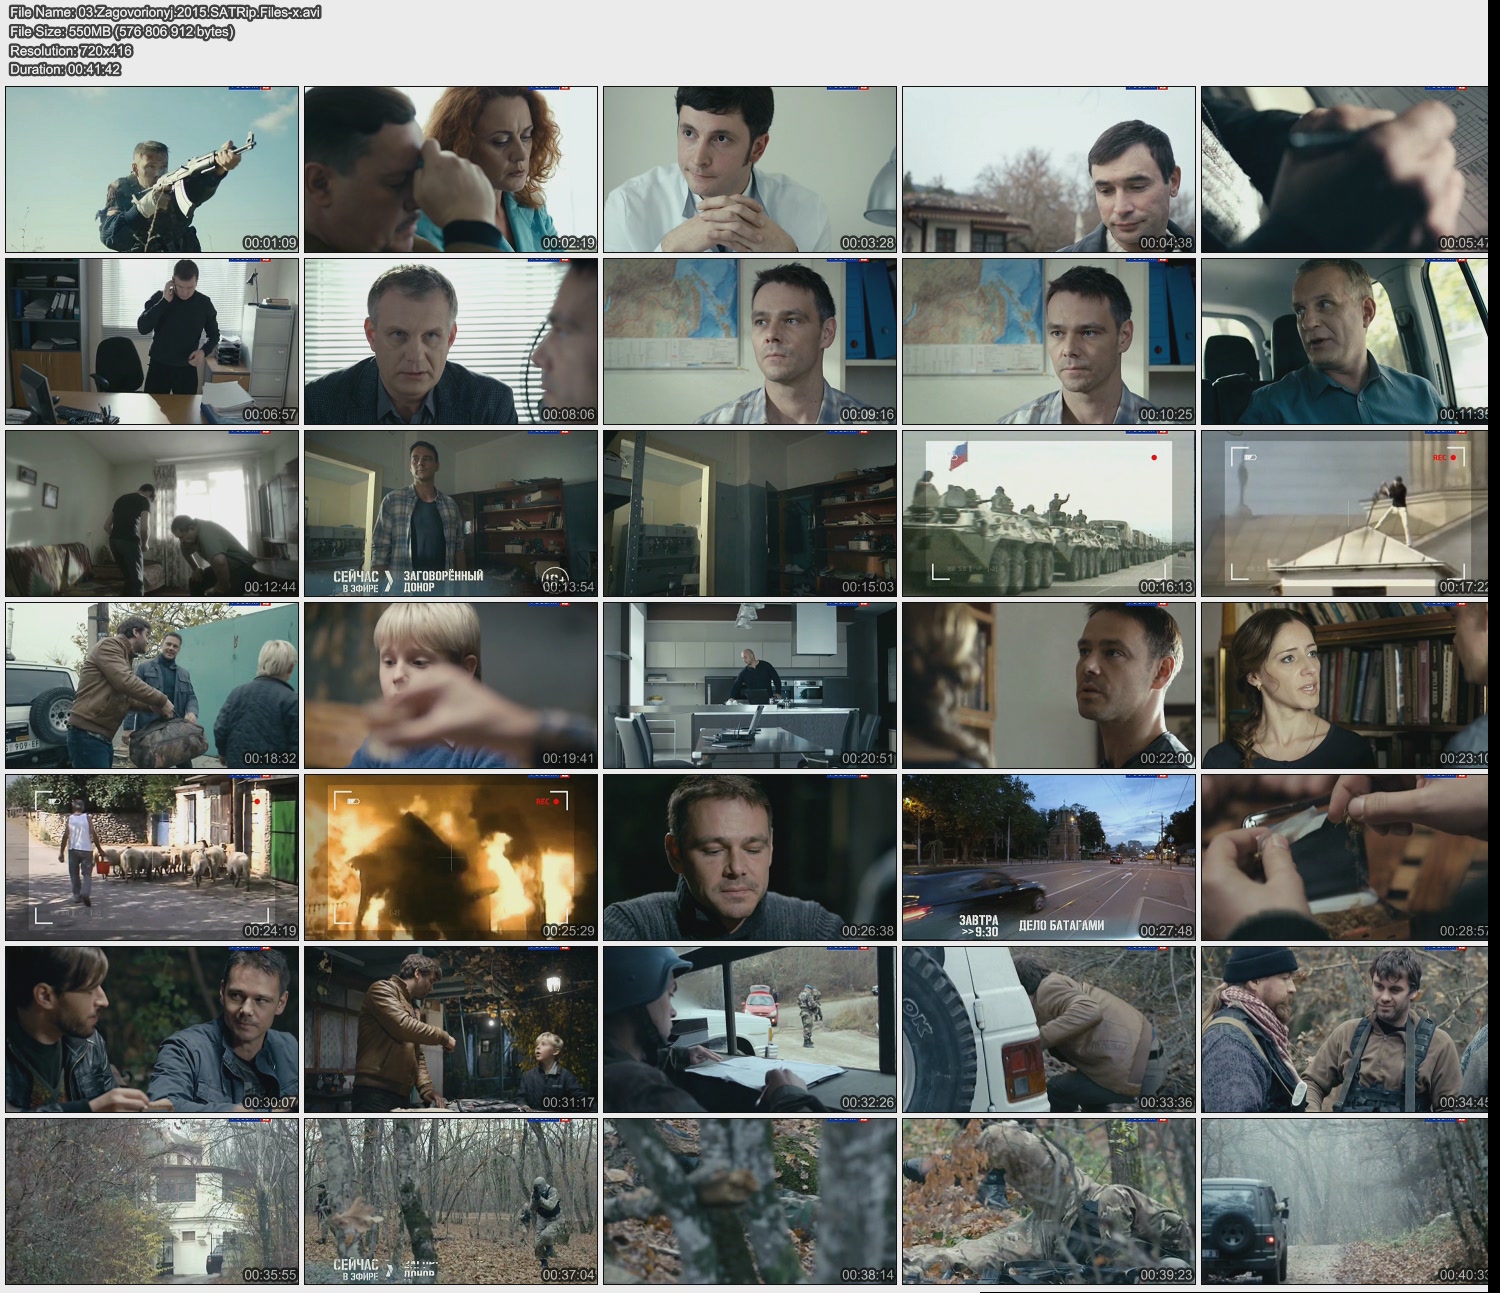Click the File Name text line

(x=165, y=12)
